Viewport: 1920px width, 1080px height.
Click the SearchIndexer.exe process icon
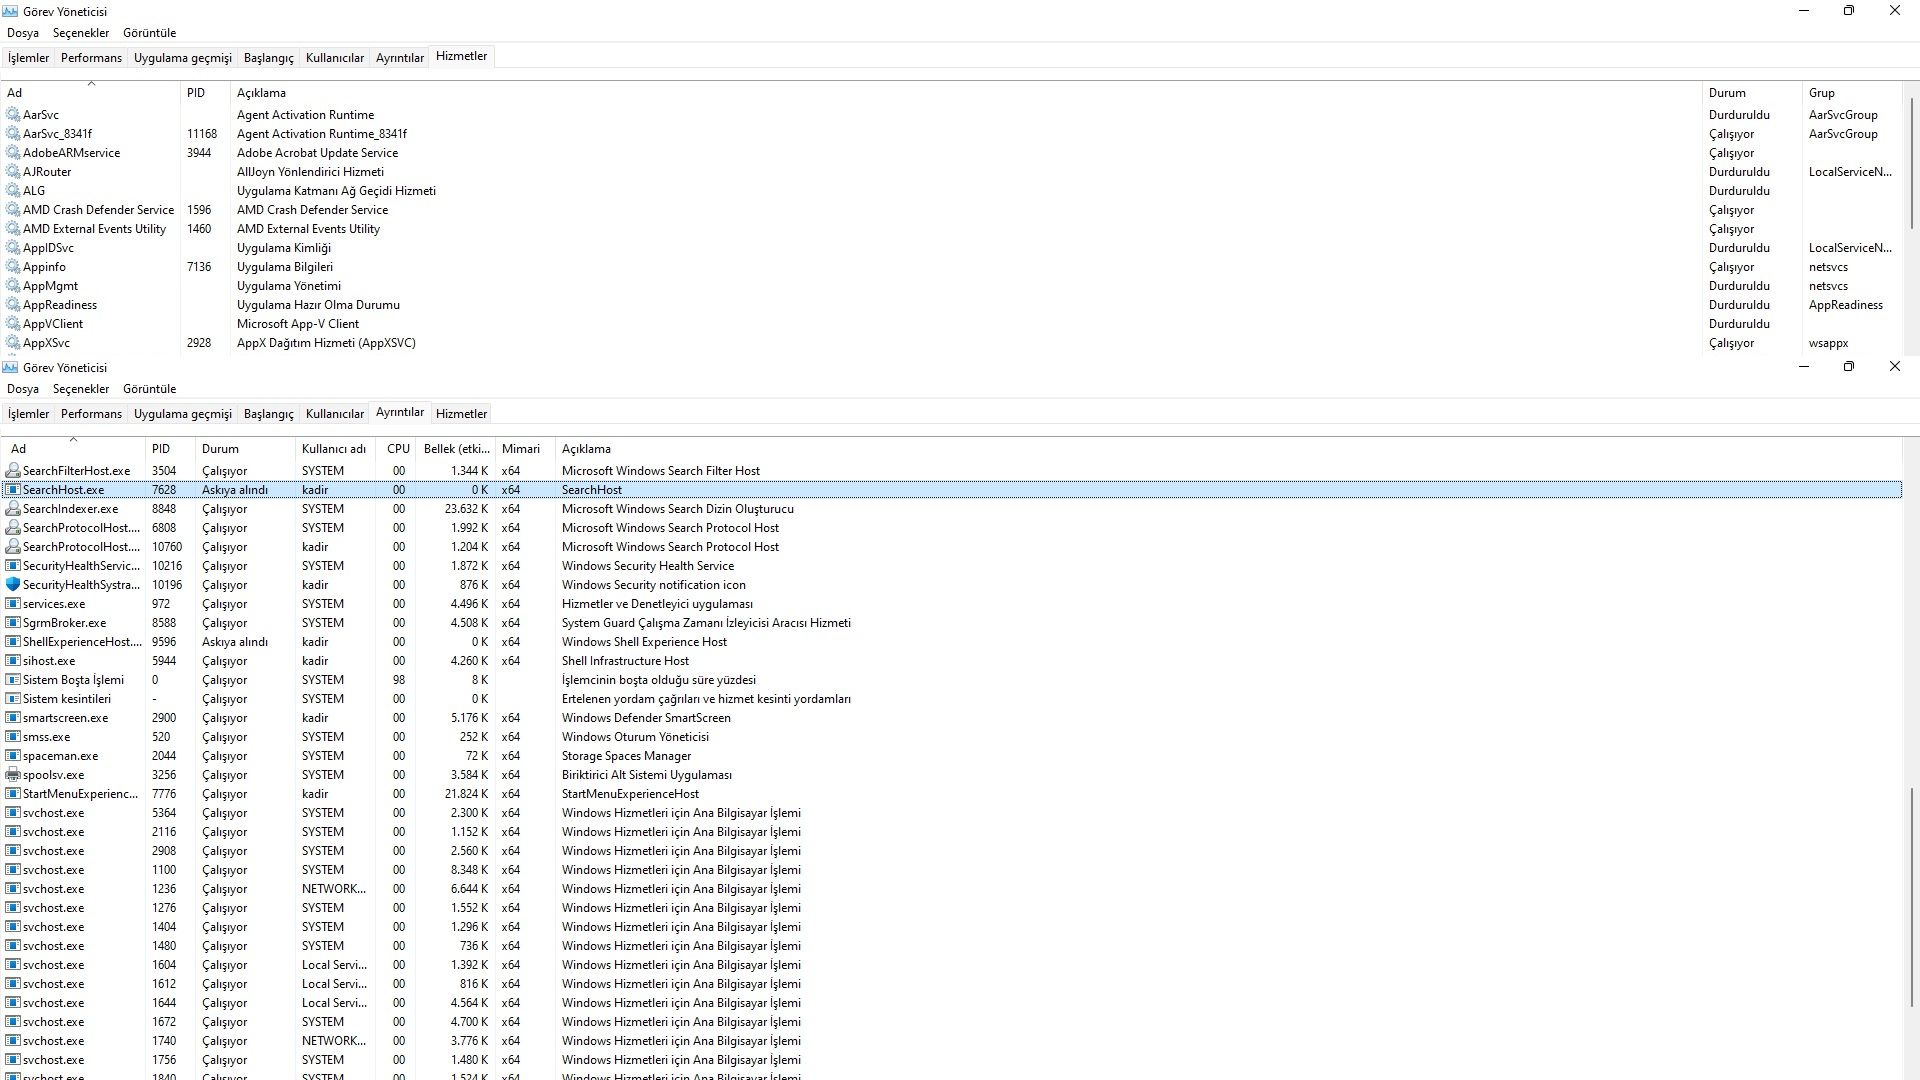13,509
